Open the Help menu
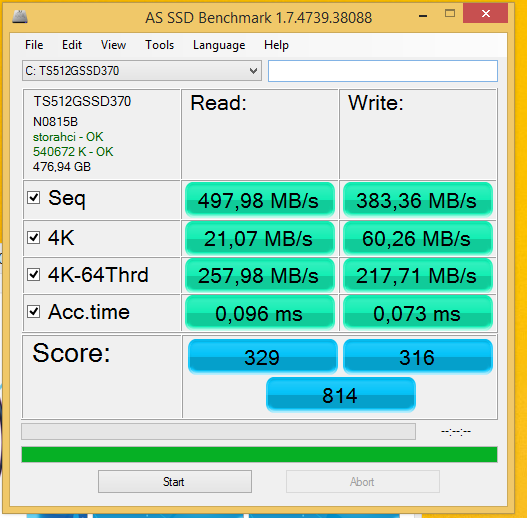The image size is (527, 518). (276, 45)
